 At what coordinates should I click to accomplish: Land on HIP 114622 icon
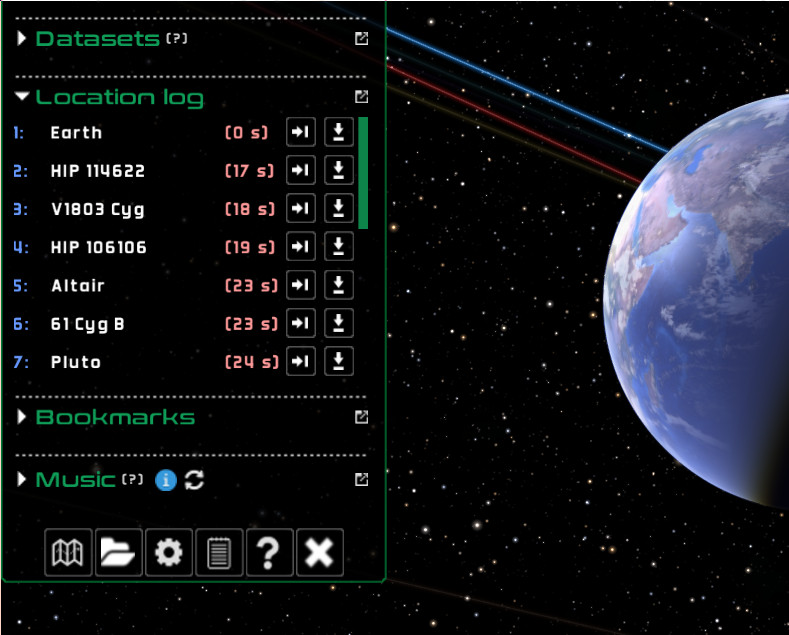pyautogui.click(x=339, y=170)
